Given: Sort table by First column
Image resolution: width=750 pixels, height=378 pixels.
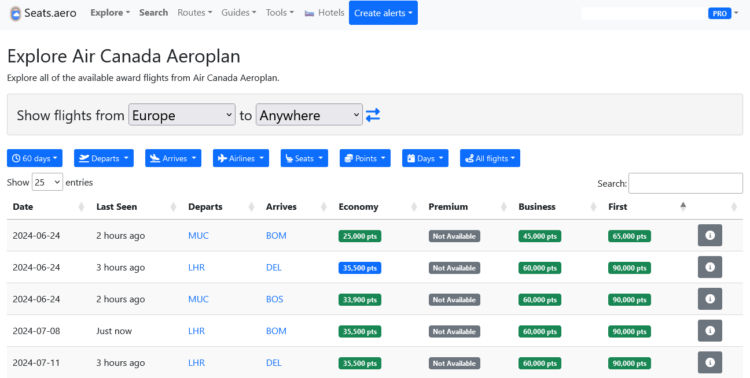Looking at the screenshot, I should click(647, 207).
